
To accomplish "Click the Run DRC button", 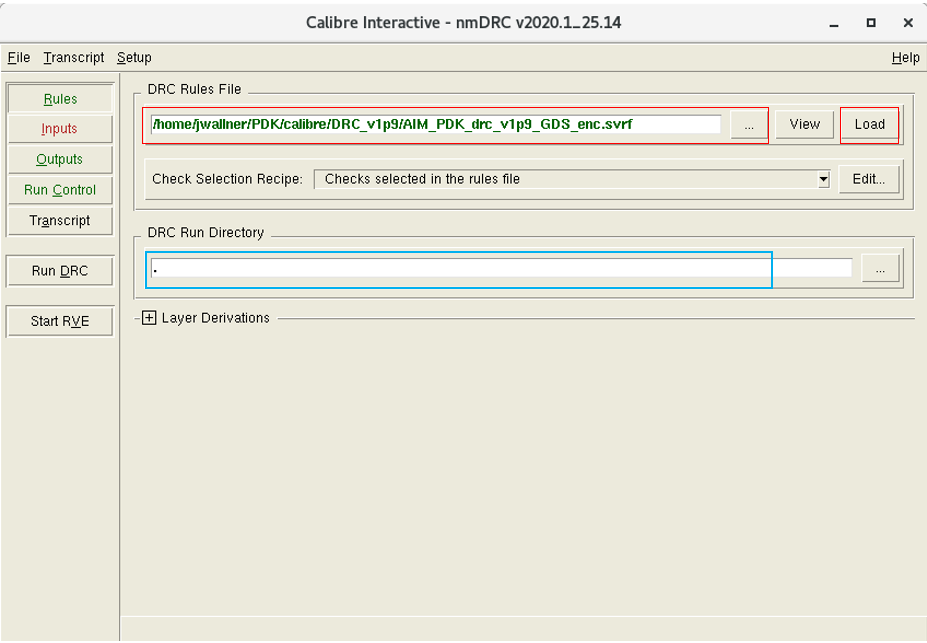I will (60, 271).
